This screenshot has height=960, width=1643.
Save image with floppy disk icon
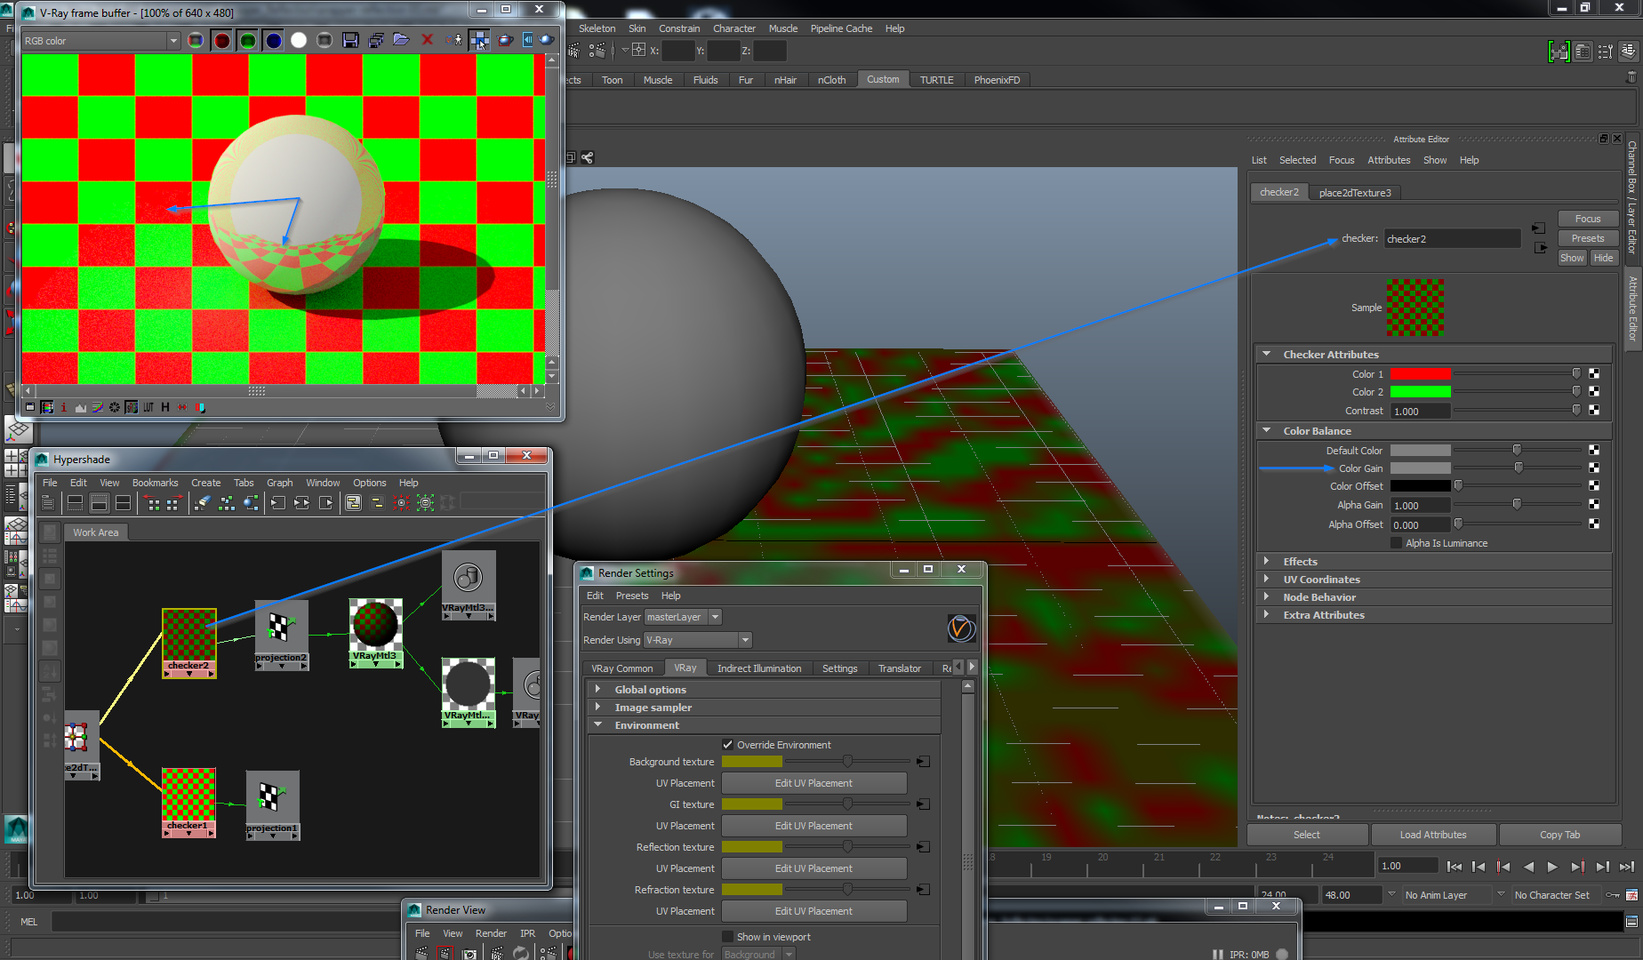click(x=350, y=41)
